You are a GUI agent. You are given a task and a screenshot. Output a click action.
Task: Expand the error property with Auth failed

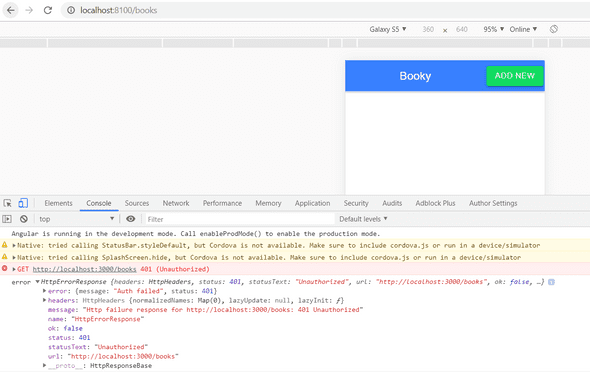[44, 291]
